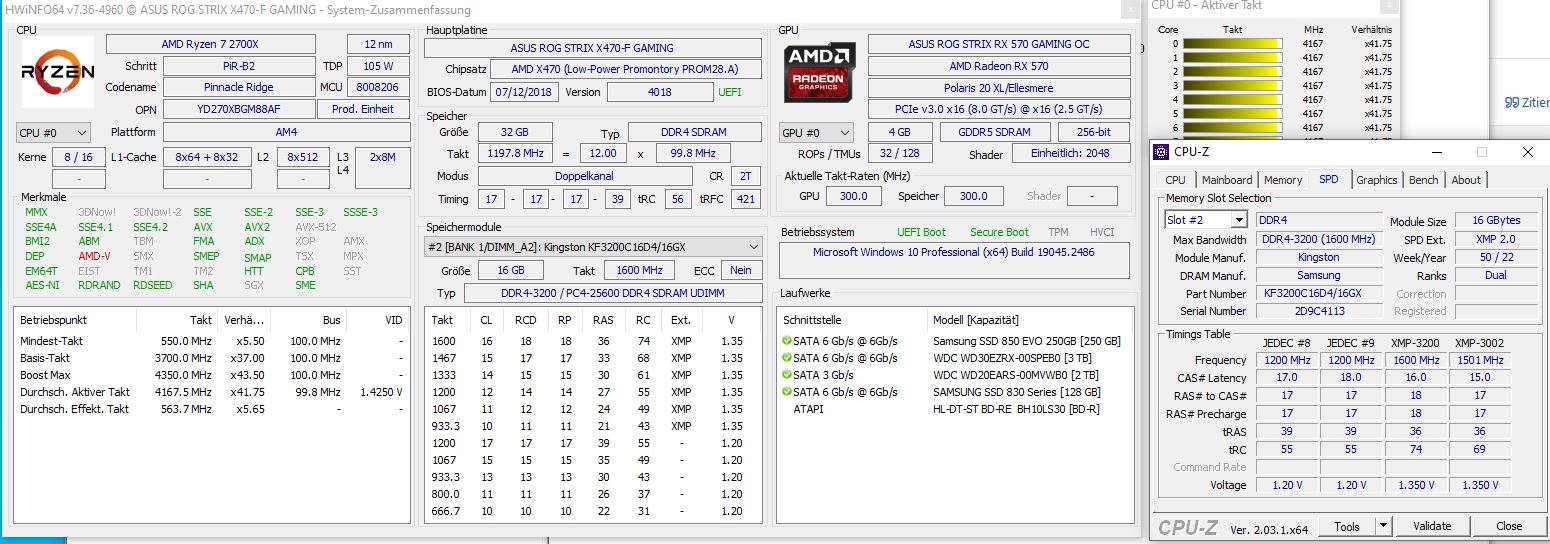This screenshot has width=1550, height=544.
Task: Click the 16 GBytes Module Size field
Action: 1495,221
